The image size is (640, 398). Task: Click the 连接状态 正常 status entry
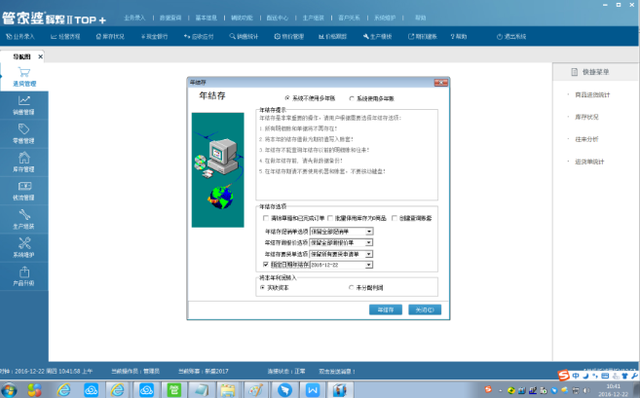pyautogui.click(x=286, y=371)
